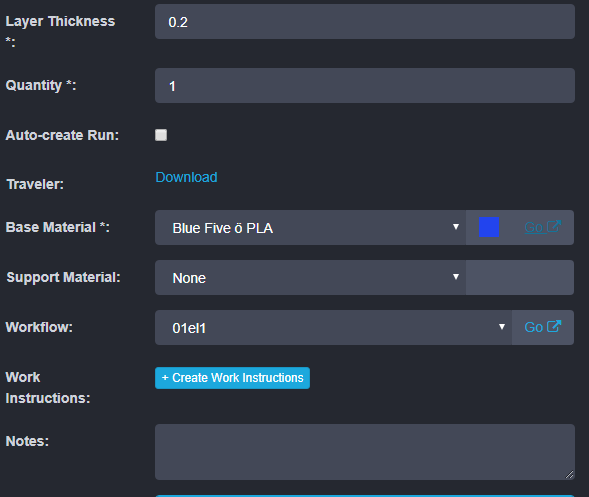The width and height of the screenshot is (589, 497).
Task: Click inside the Notes text area
Action: (365, 452)
